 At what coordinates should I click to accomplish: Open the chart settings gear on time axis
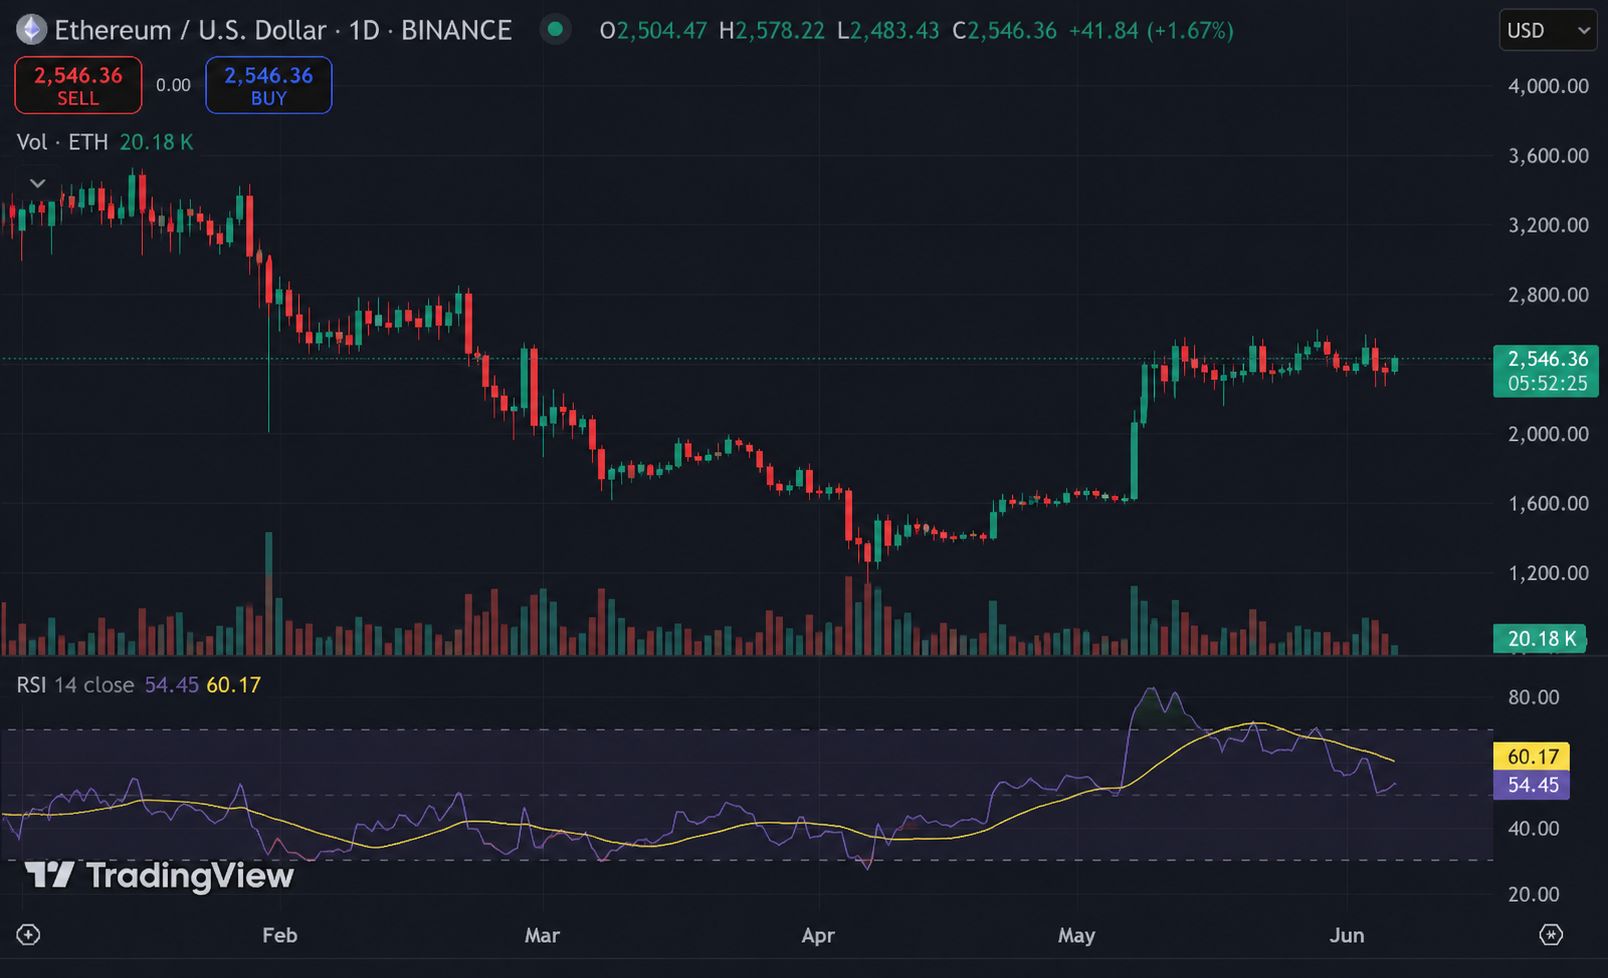[1551, 935]
